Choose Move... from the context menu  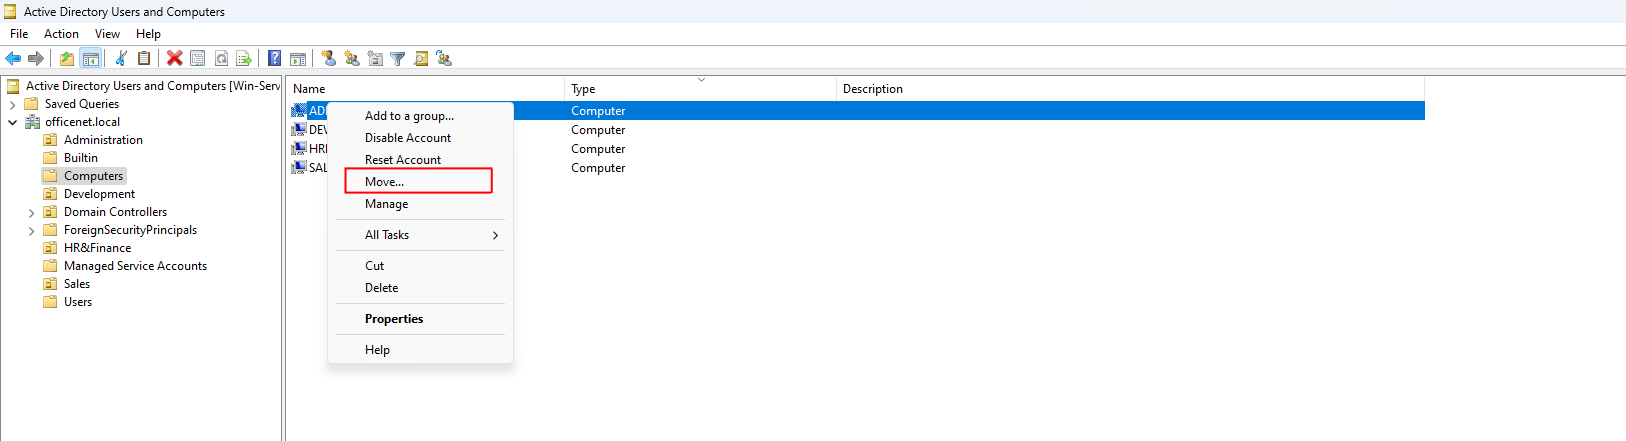click(x=385, y=182)
